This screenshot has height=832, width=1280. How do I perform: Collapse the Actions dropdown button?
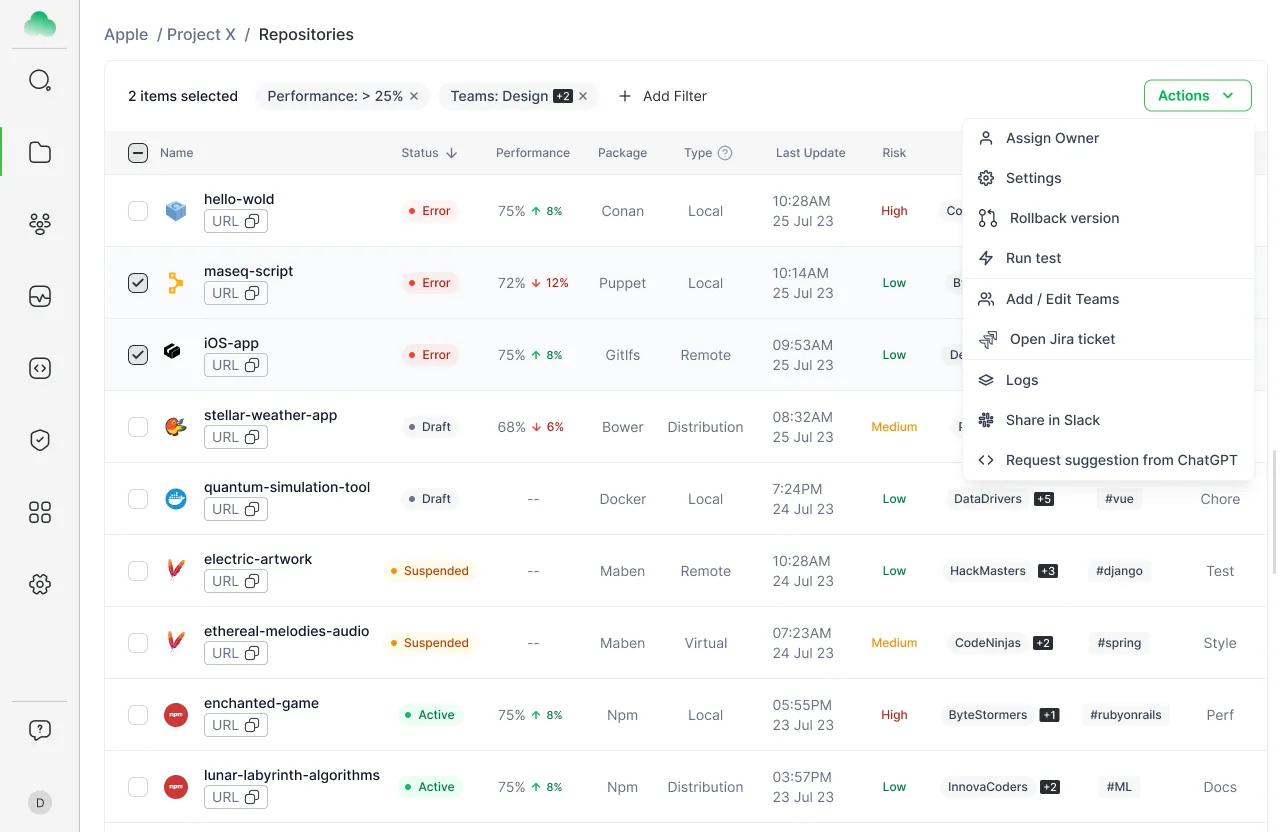point(1198,96)
